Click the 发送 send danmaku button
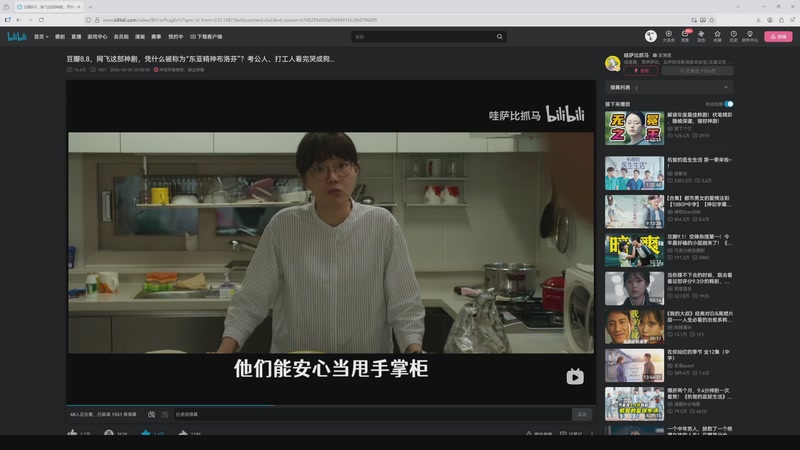 coord(582,414)
